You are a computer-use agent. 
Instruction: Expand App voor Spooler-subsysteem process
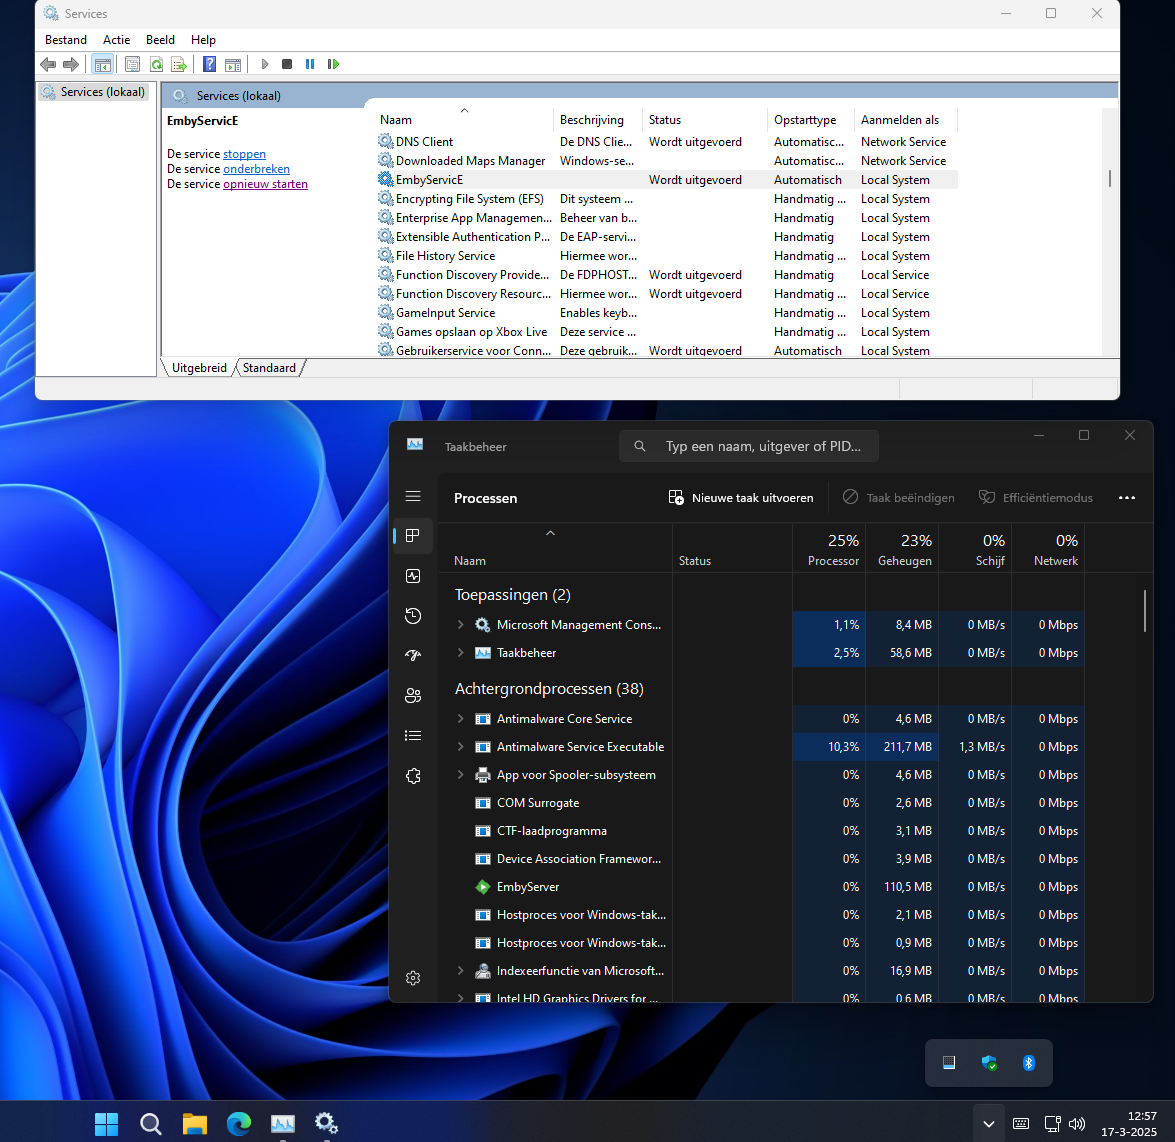coord(460,775)
